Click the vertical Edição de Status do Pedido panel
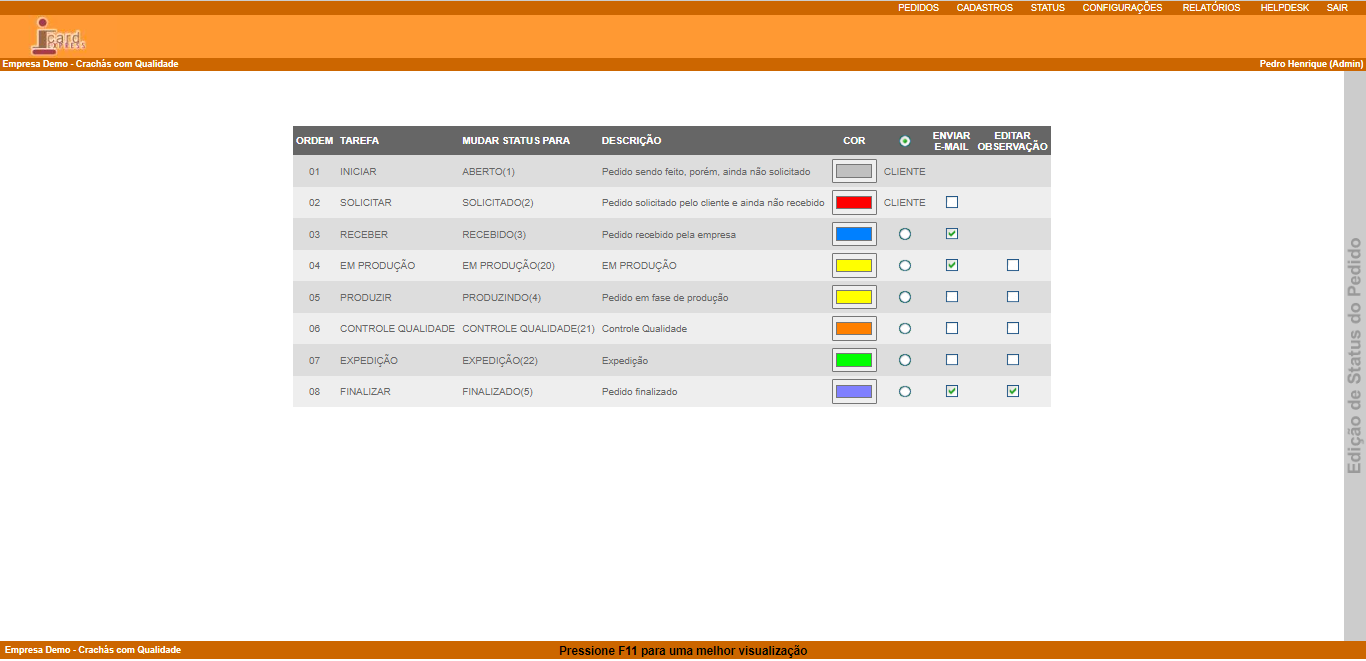The image size is (1366, 661). click(x=1355, y=355)
